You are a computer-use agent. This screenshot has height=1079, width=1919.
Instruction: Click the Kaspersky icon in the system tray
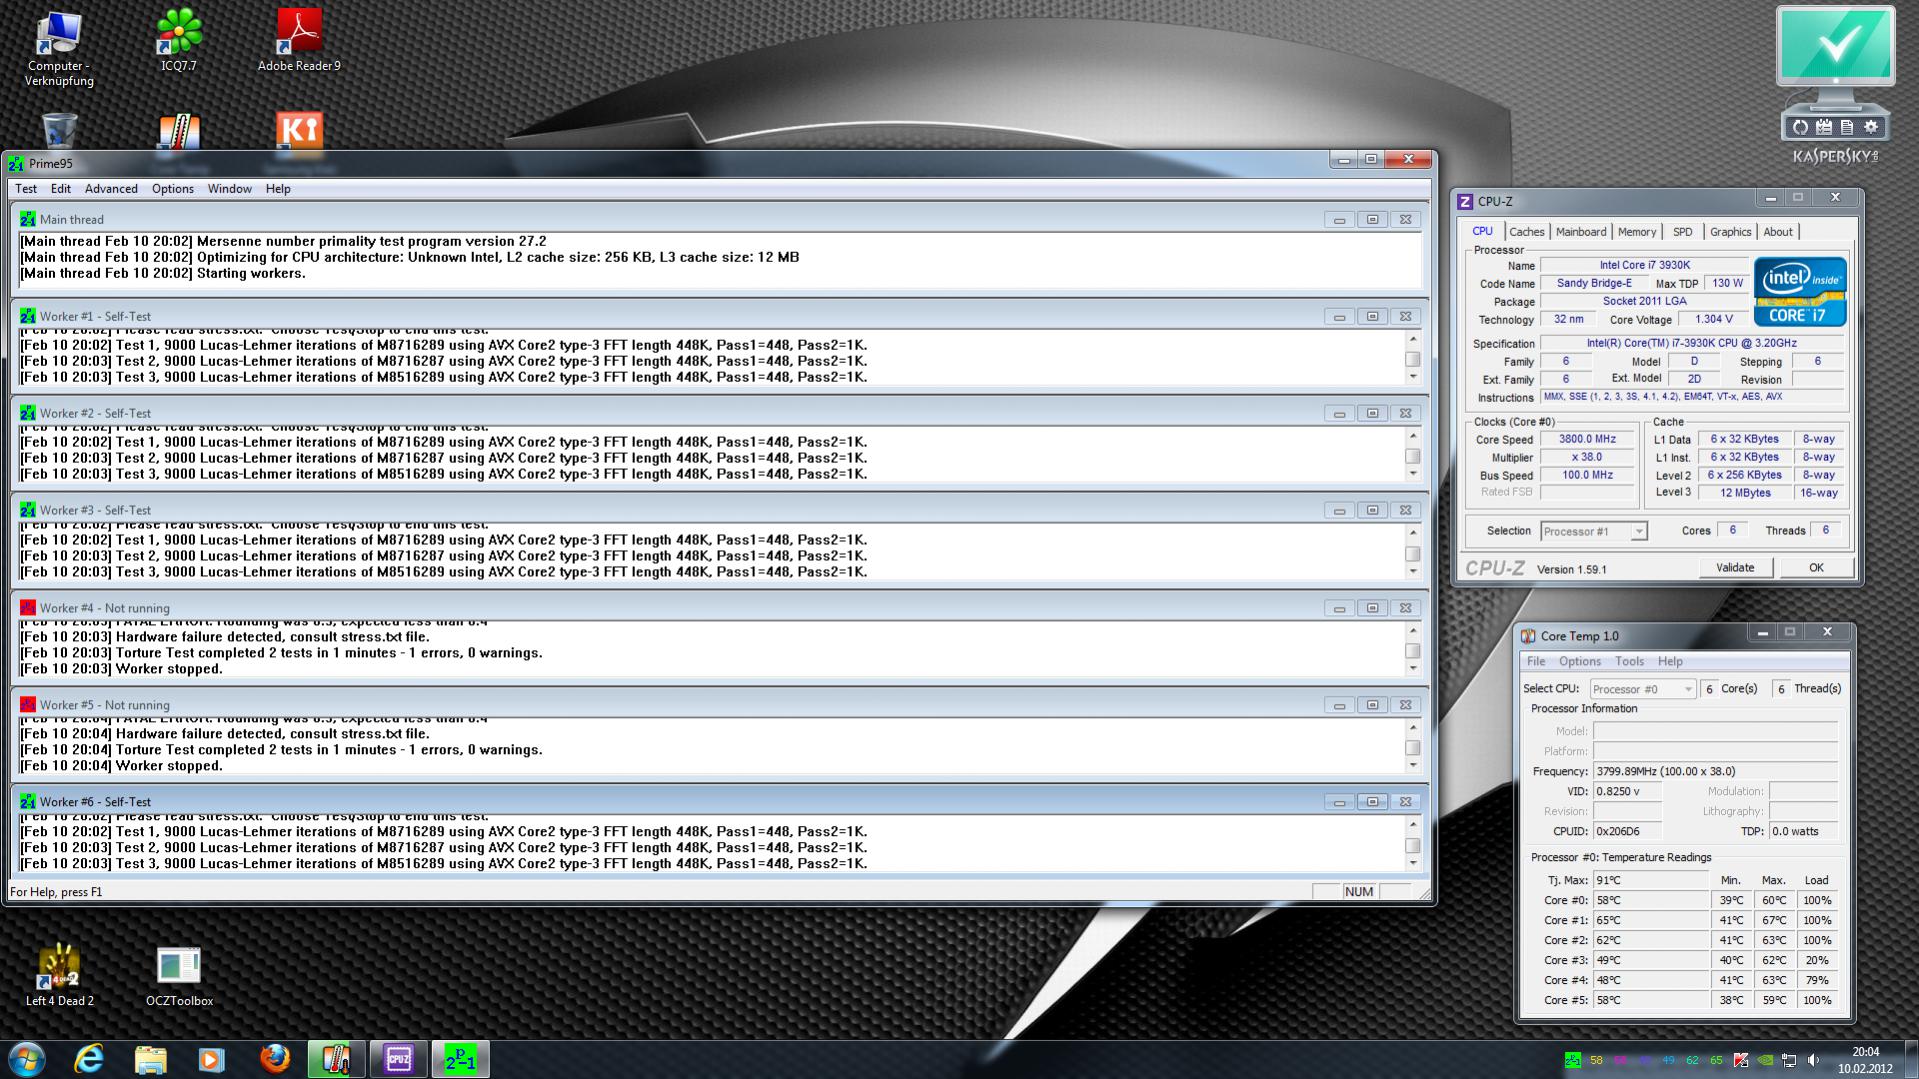(1741, 1060)
